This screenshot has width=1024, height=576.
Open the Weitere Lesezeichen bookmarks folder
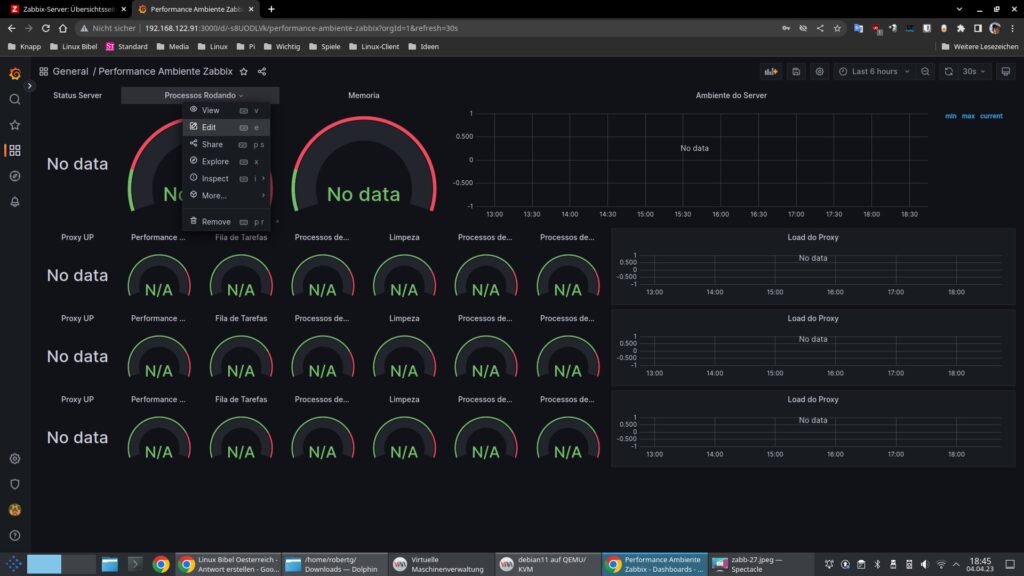(980, 46)
